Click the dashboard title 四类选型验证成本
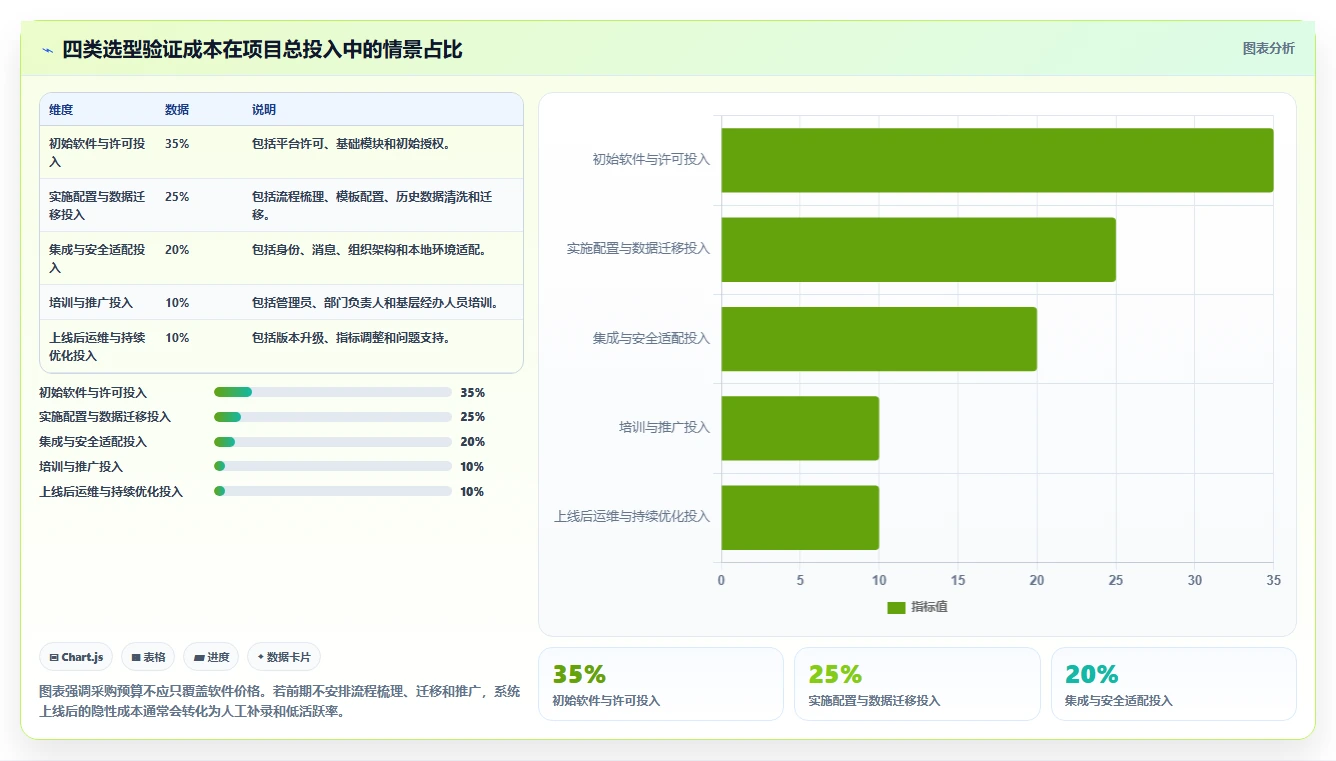 (262, 49)
